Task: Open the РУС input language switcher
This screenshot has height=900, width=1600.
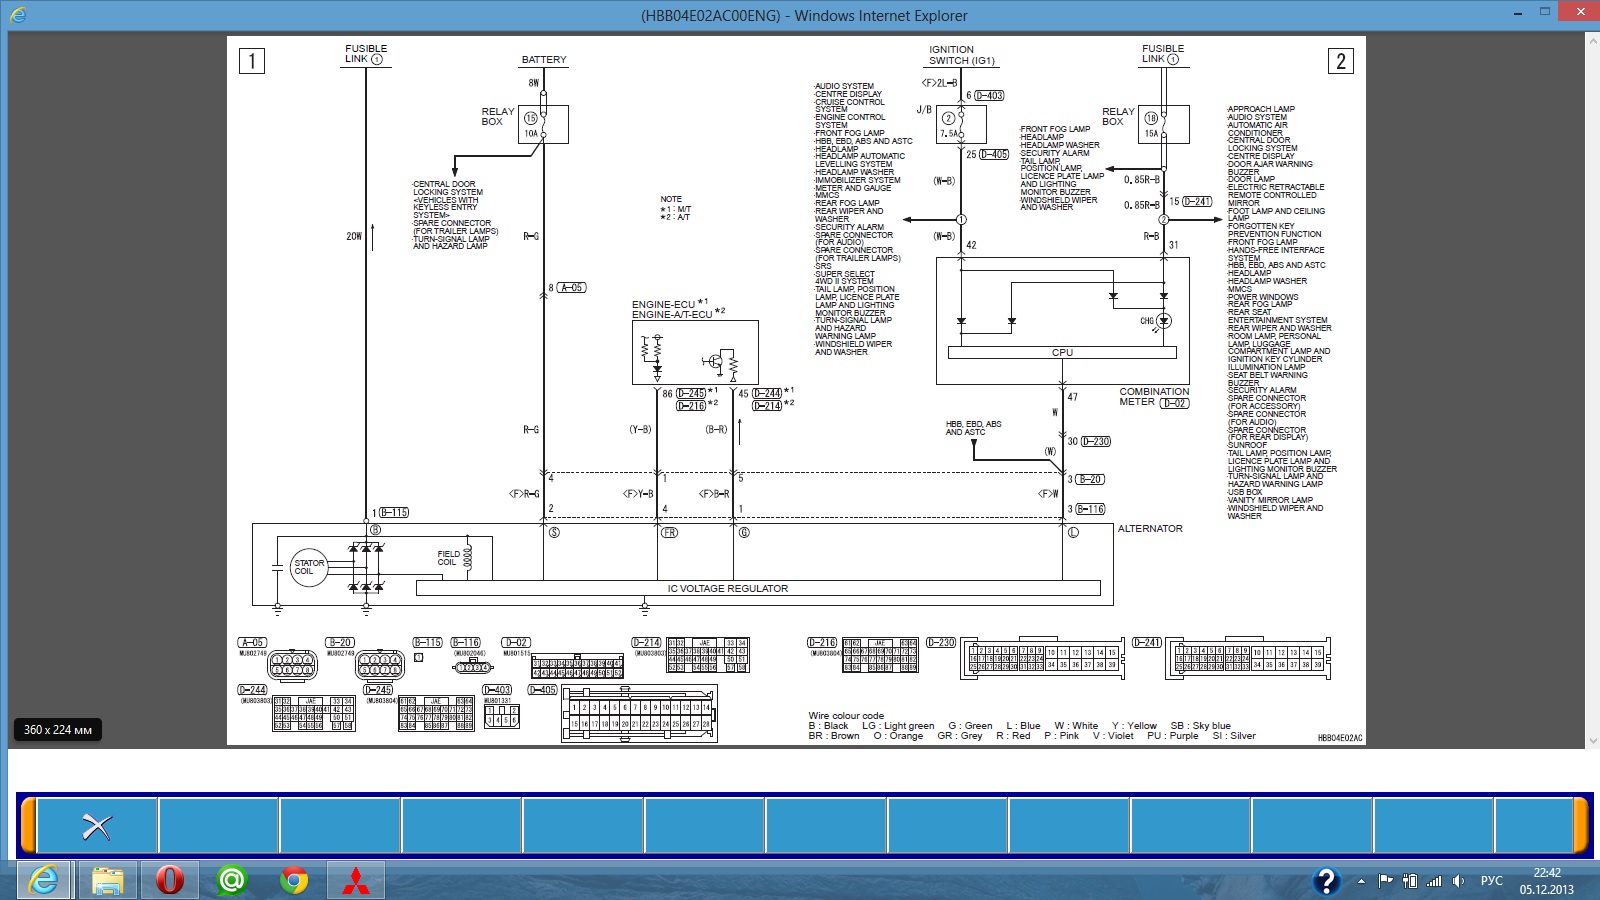Action: [x=1491, y=881]
